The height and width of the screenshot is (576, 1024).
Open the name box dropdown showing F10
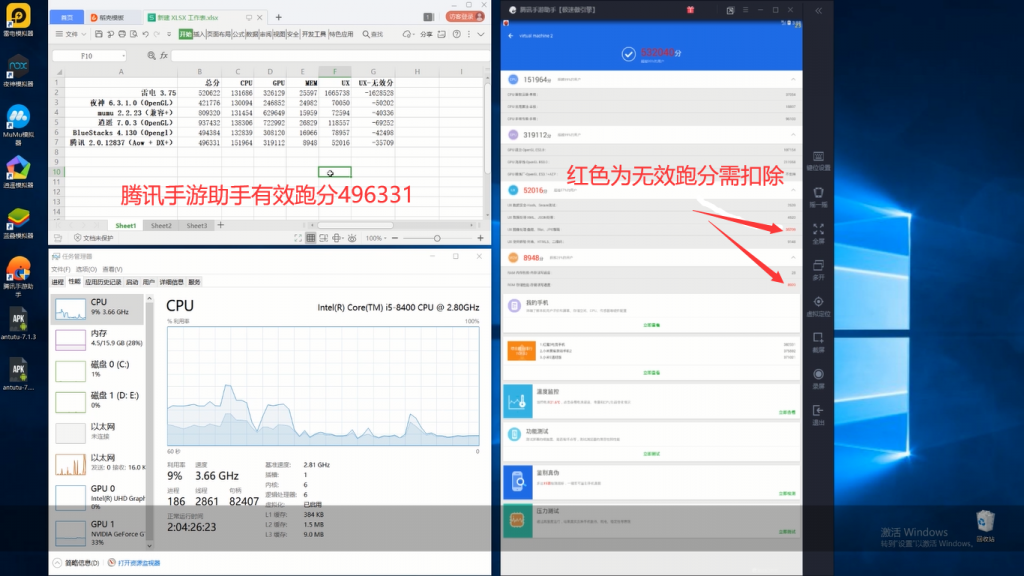point(123,56)
